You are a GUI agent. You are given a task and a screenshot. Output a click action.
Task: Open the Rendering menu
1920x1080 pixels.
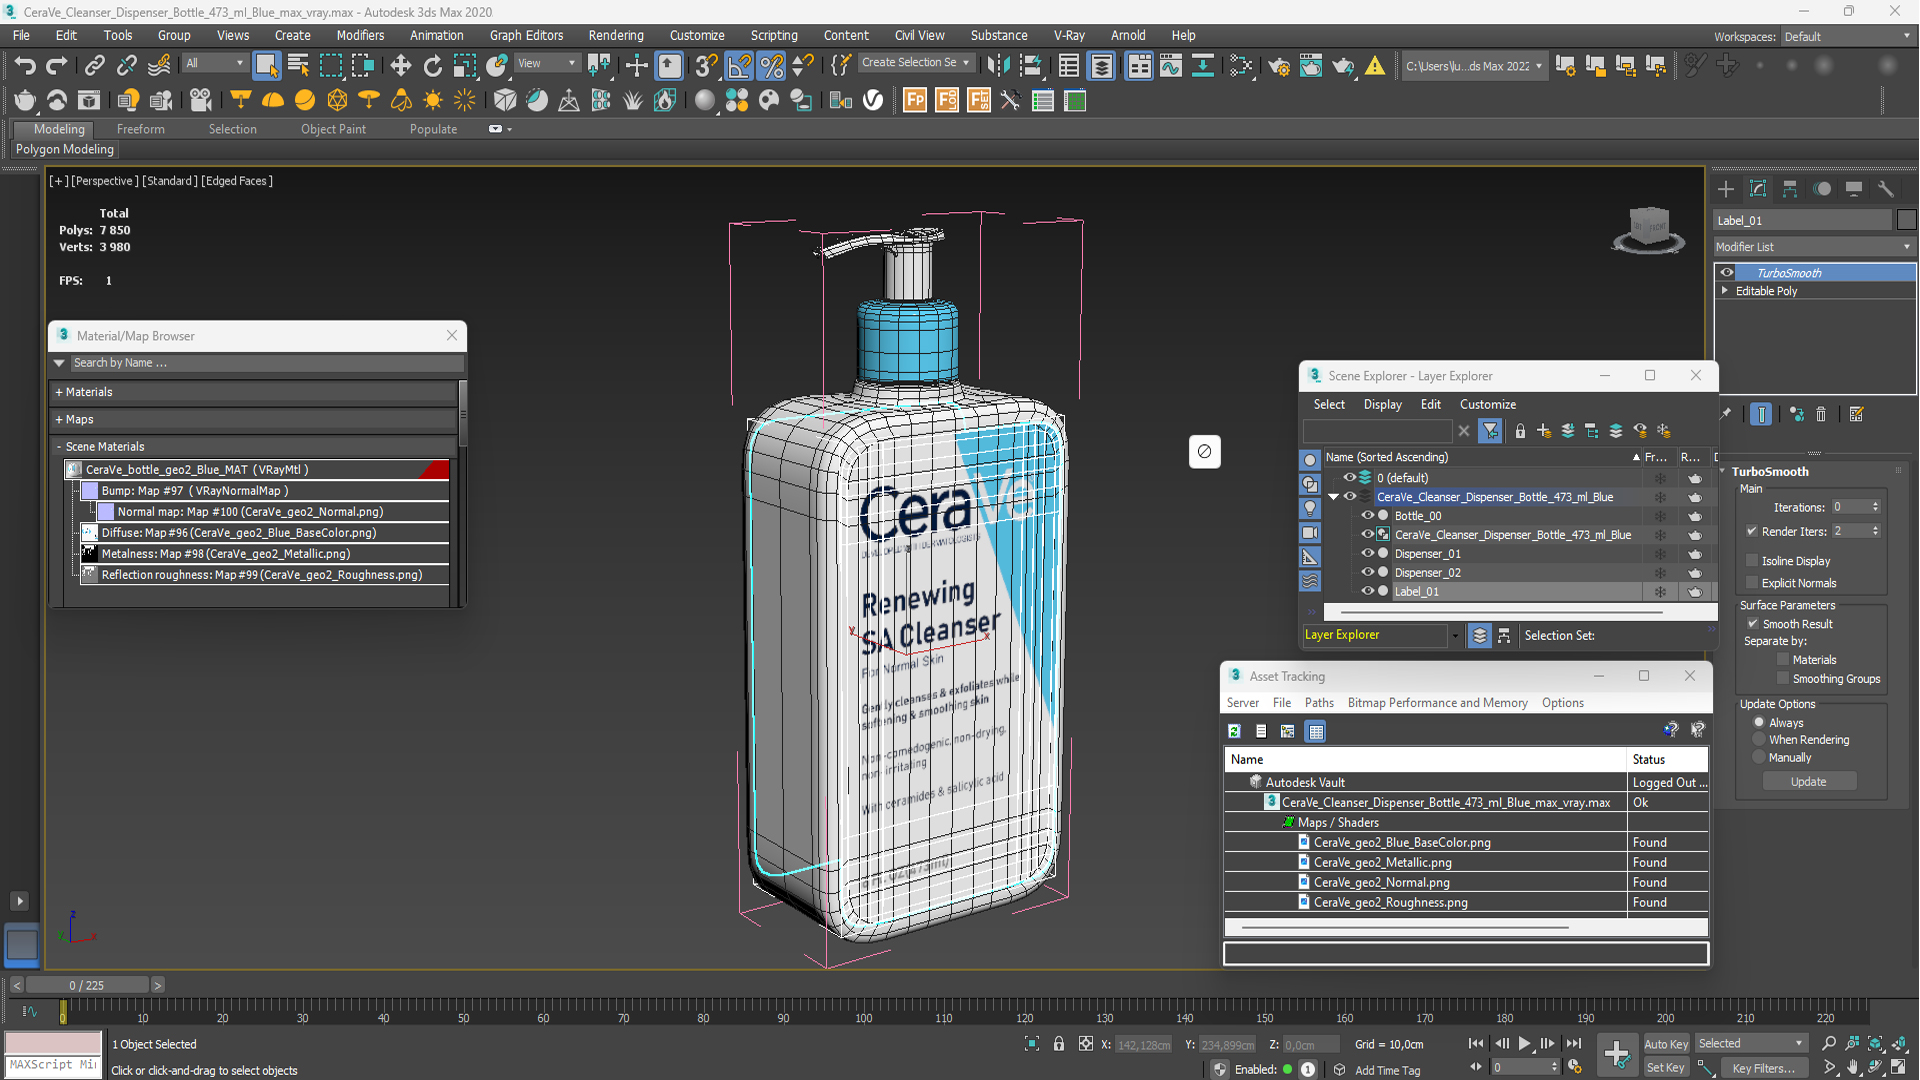pyautogui.click(x=615, y=35)
